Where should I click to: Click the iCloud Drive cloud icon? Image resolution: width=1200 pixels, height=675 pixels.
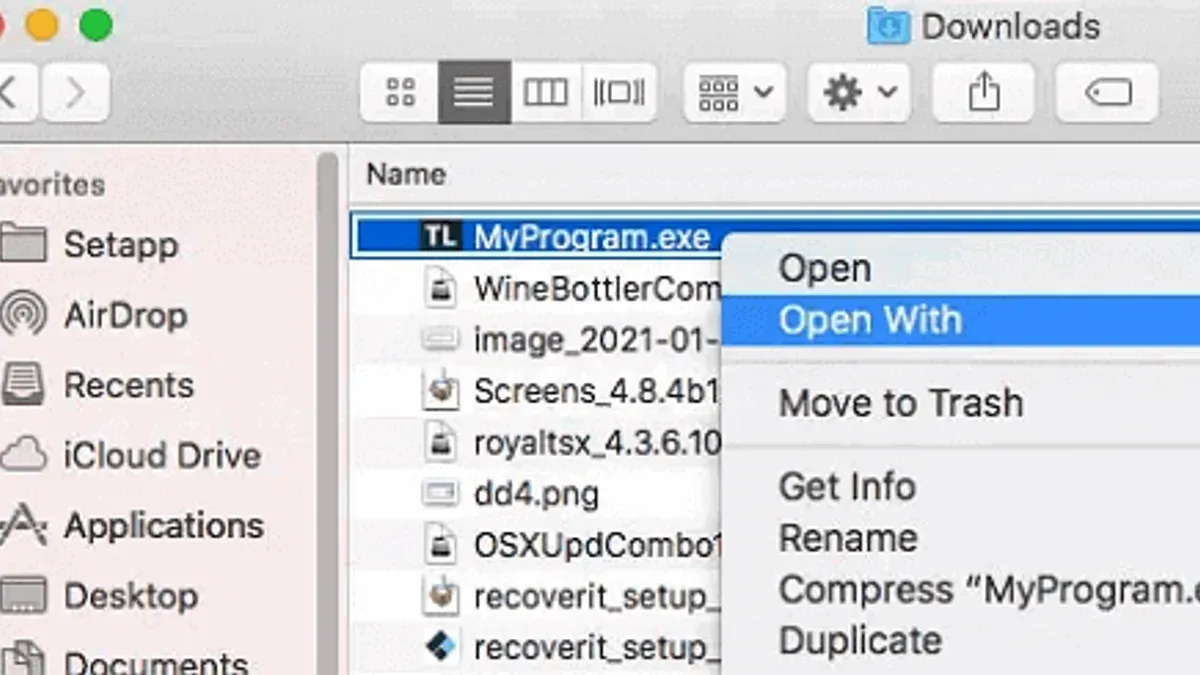[23, 456]
